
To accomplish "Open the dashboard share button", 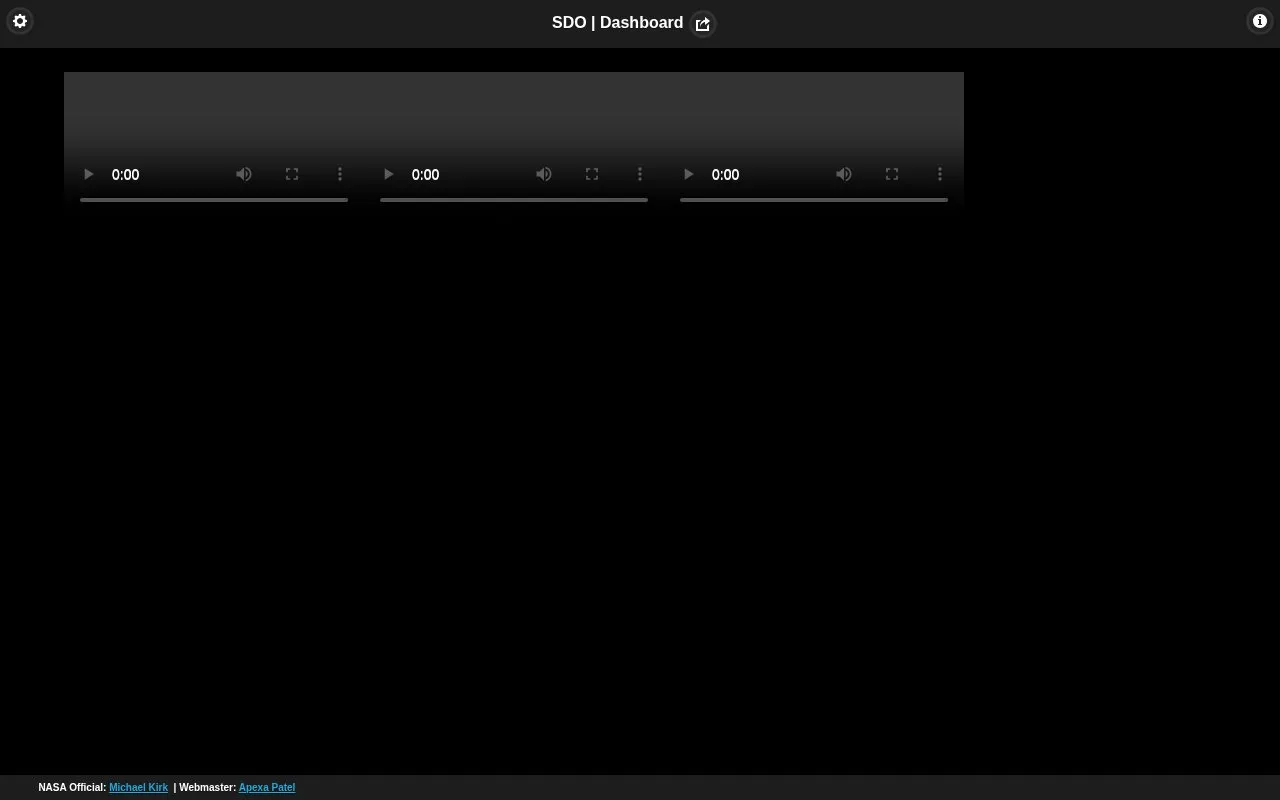I will click(x=703, y=24).
